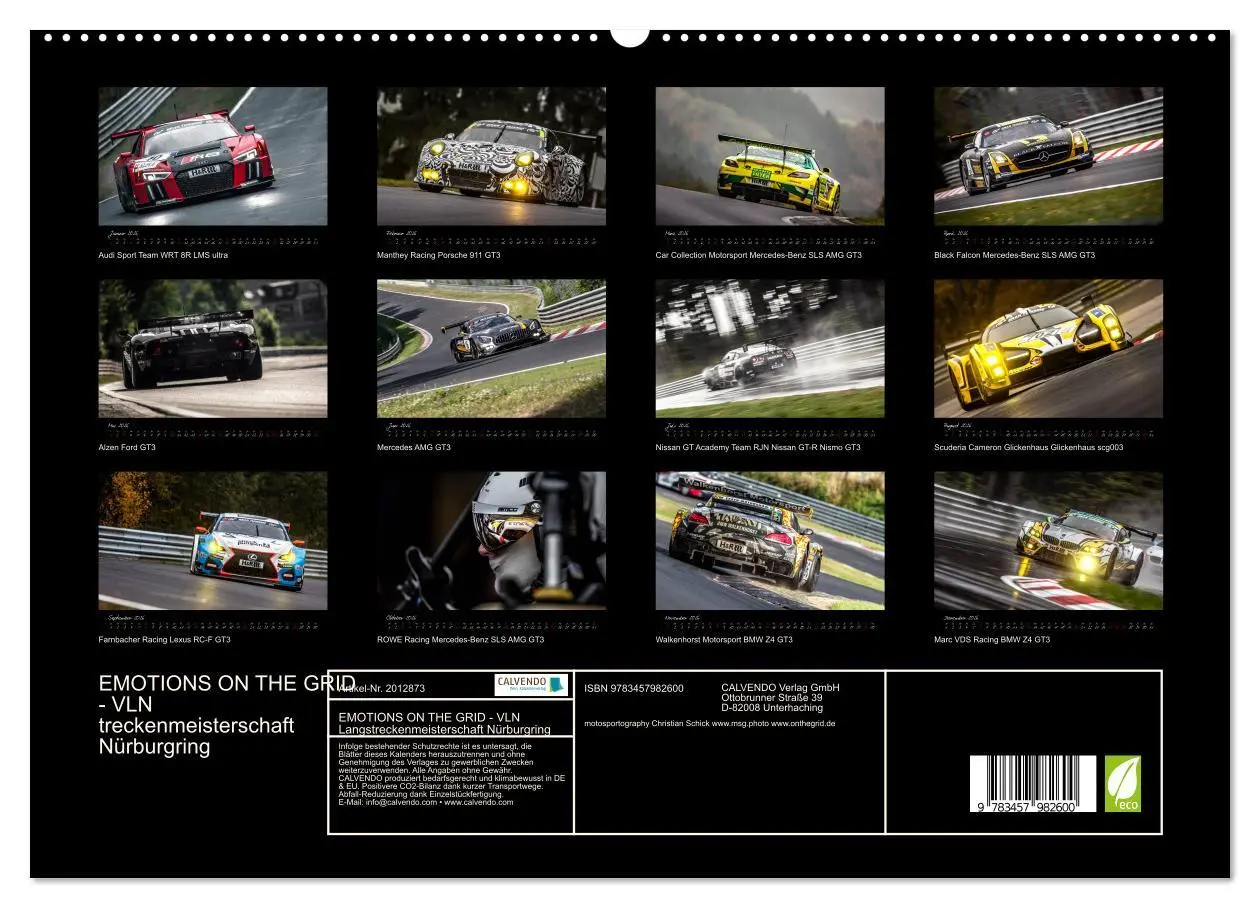Open the Alzen Ford GT3 photo
The width and height of the screenshot is (1260, 908).
tap(213, 348)
